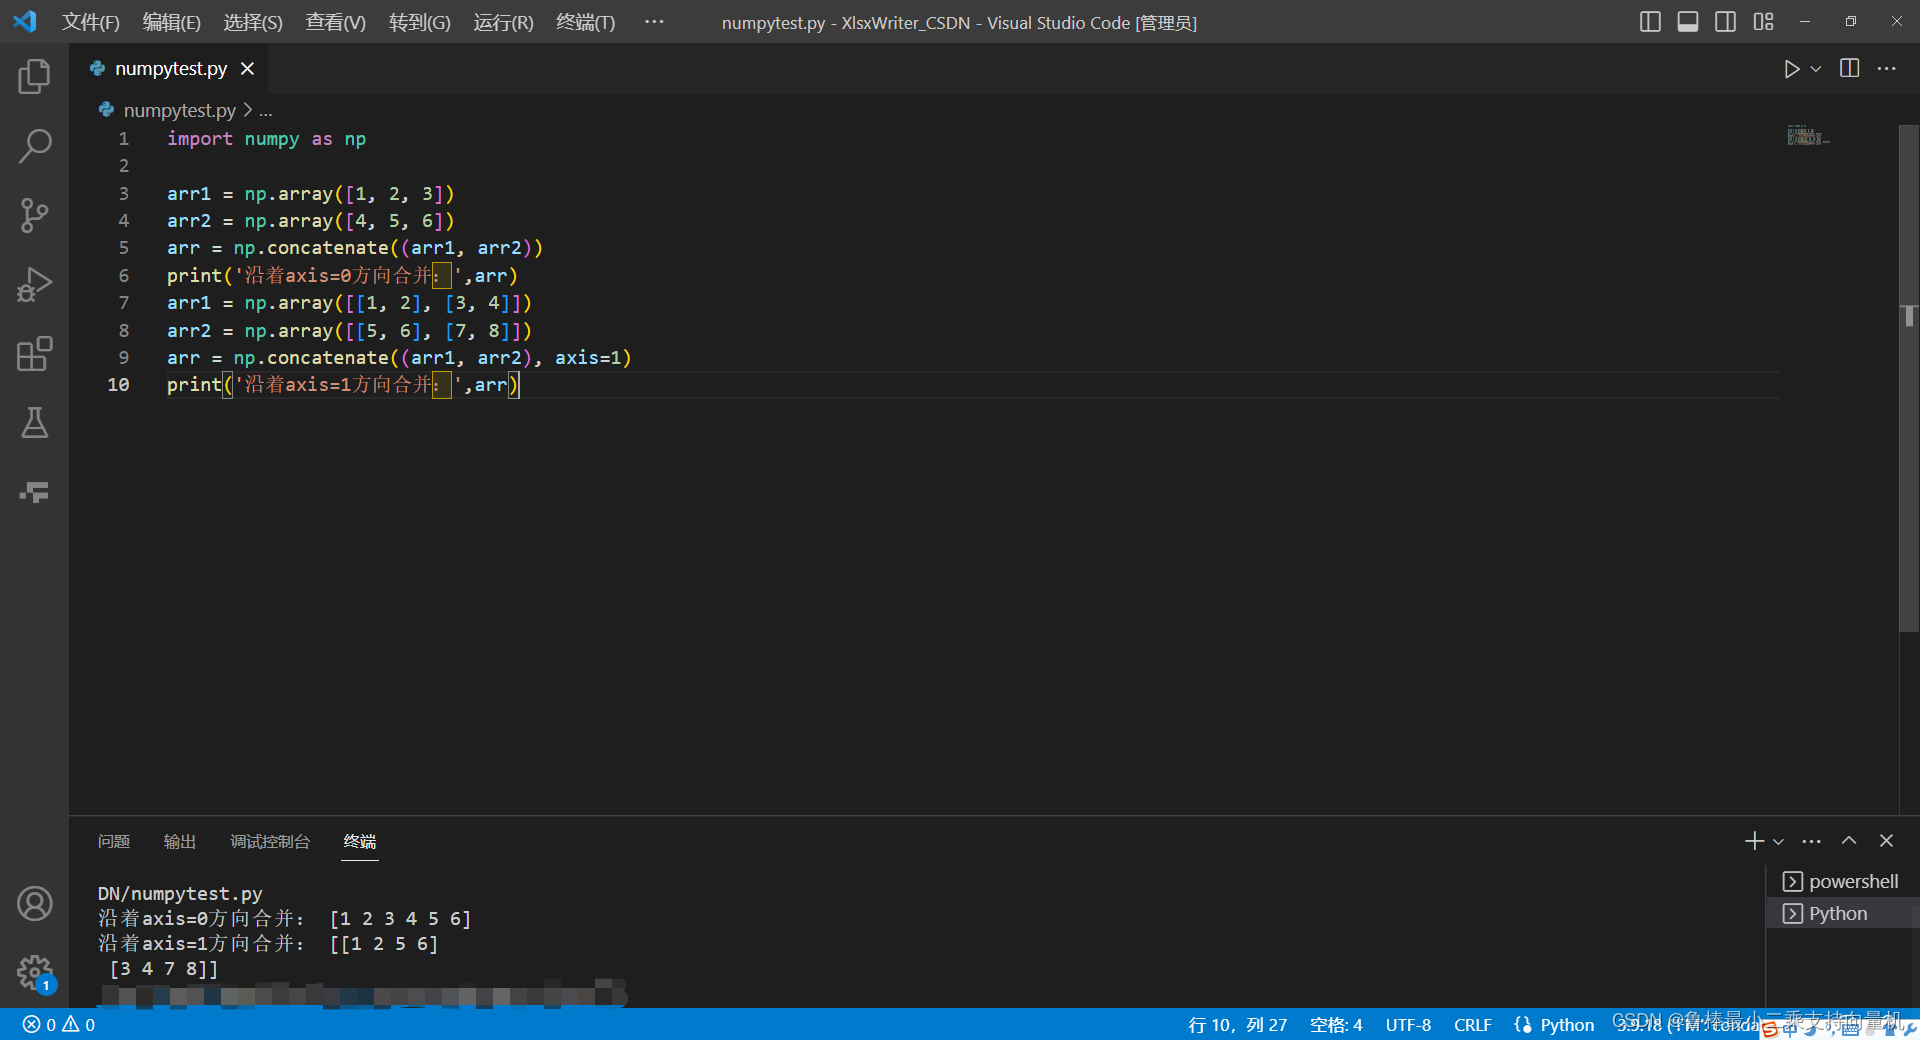Select the numpytest.py editor tab

(170, 69)
